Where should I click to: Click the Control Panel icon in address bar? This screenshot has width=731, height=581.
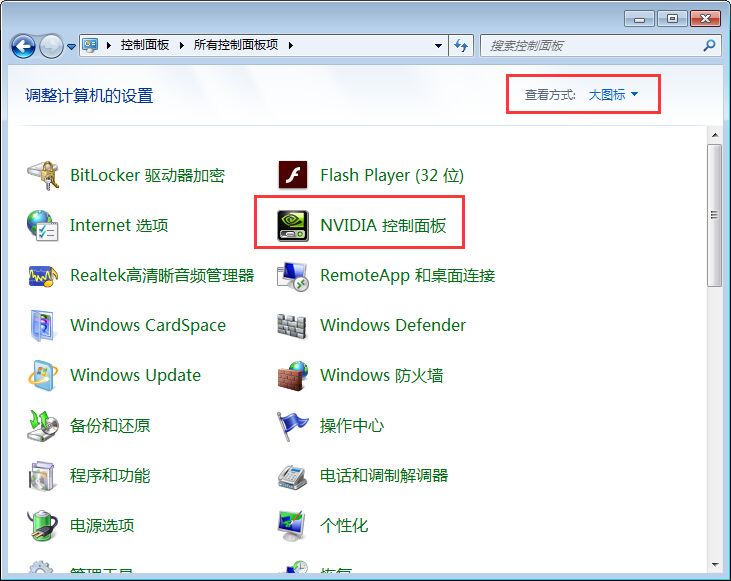pyautogui.click(x=90, y=45)
